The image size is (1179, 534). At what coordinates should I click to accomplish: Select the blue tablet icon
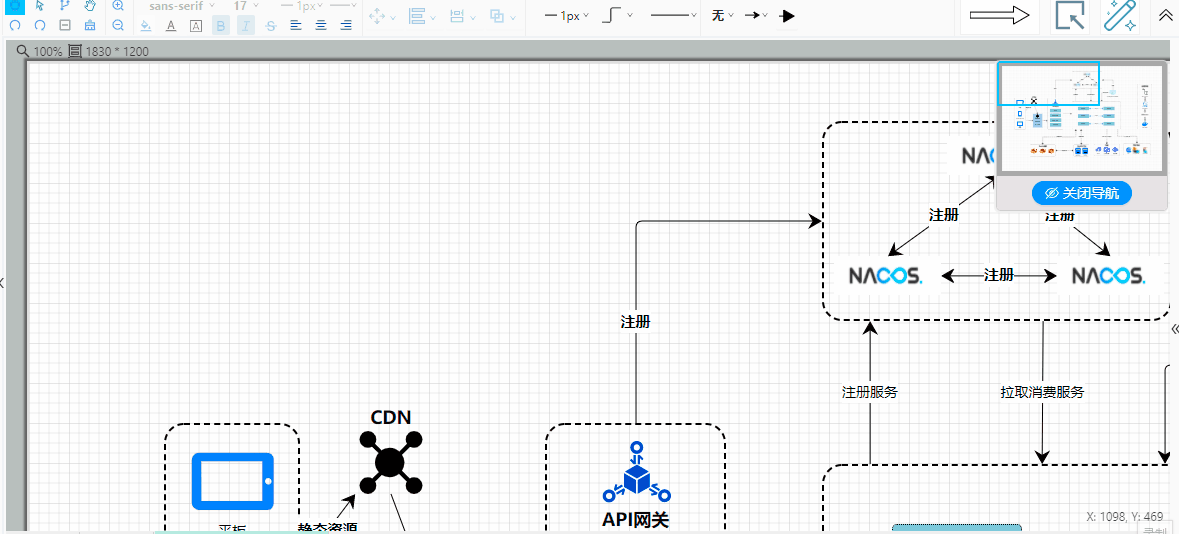click(x=232, y=481)
